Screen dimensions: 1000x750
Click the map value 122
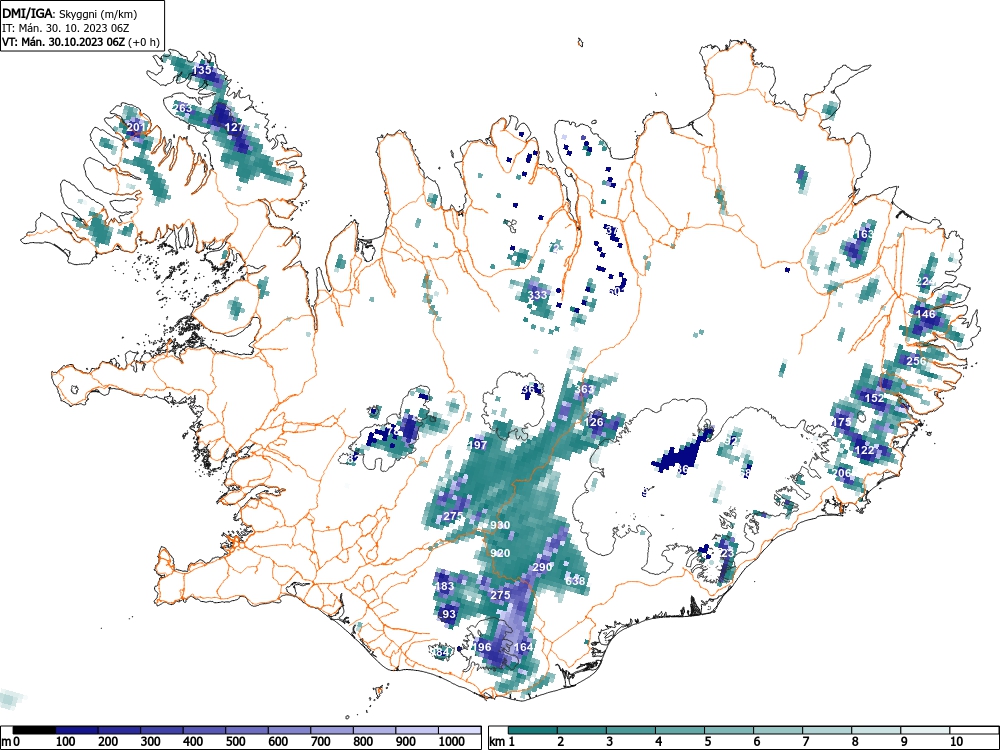[x=865, y=450]
